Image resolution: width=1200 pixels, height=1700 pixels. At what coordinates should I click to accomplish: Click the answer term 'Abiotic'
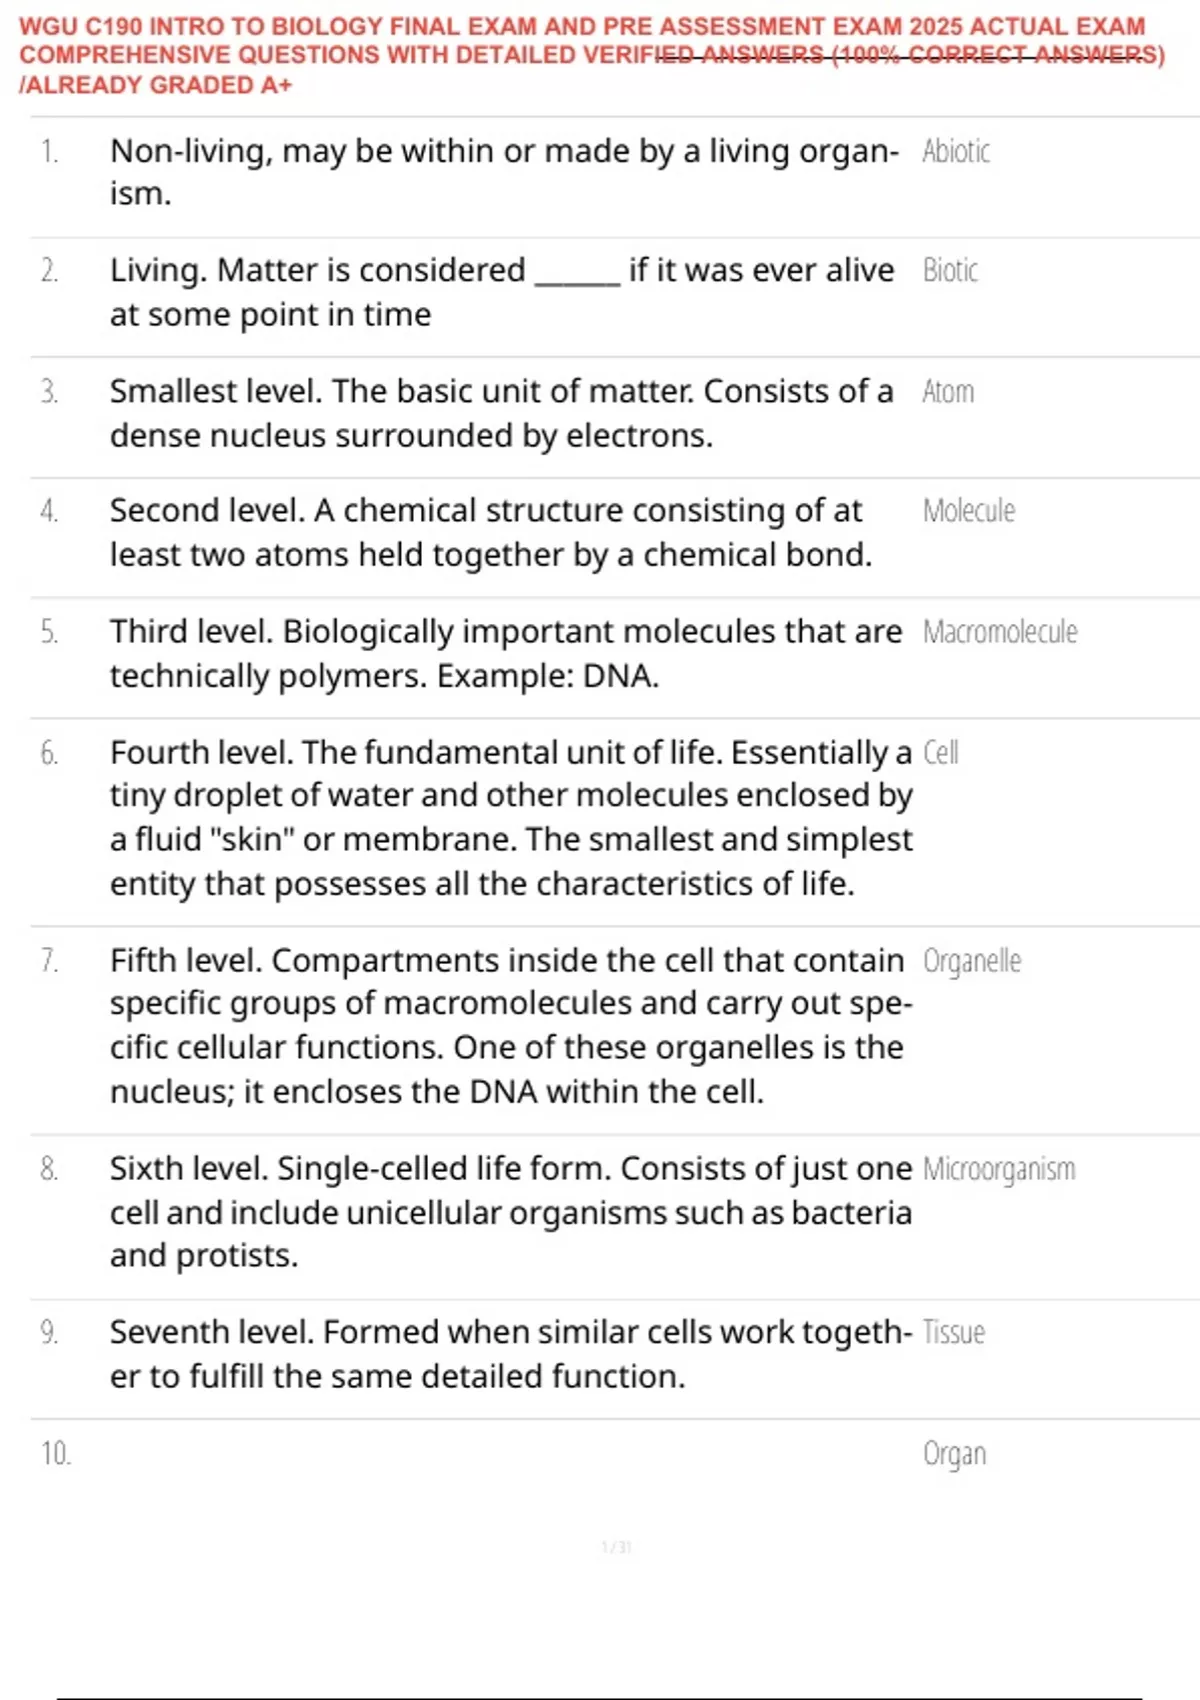tap(956, 151)
